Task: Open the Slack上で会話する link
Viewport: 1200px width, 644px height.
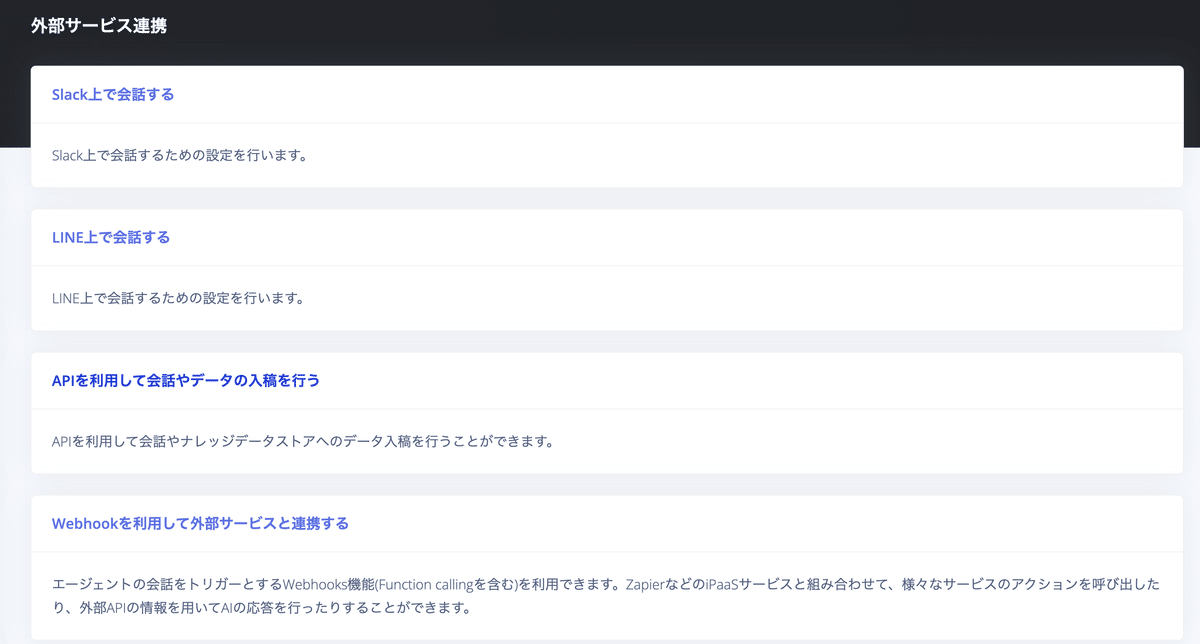Action: pyautogui.click(x=113, y=95)
